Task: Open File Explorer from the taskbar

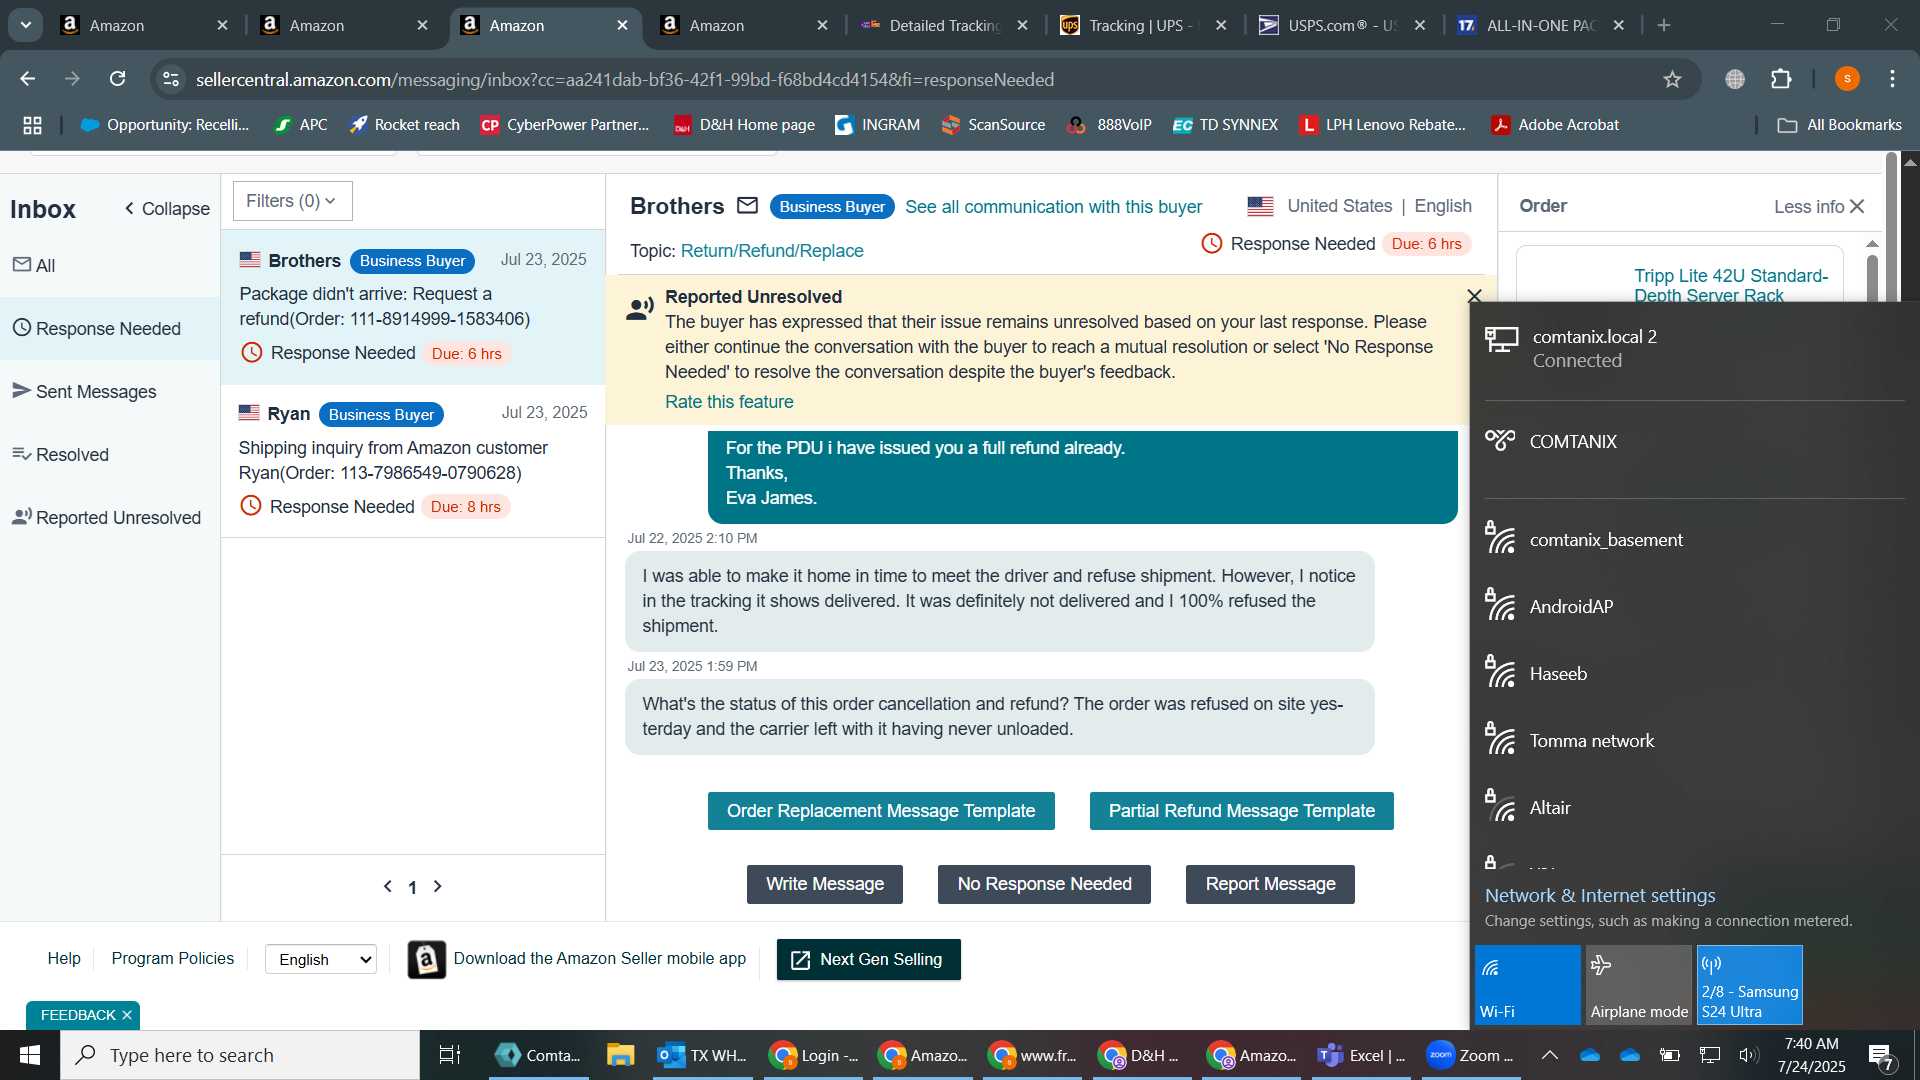Action: click(x=620, y=1055)
